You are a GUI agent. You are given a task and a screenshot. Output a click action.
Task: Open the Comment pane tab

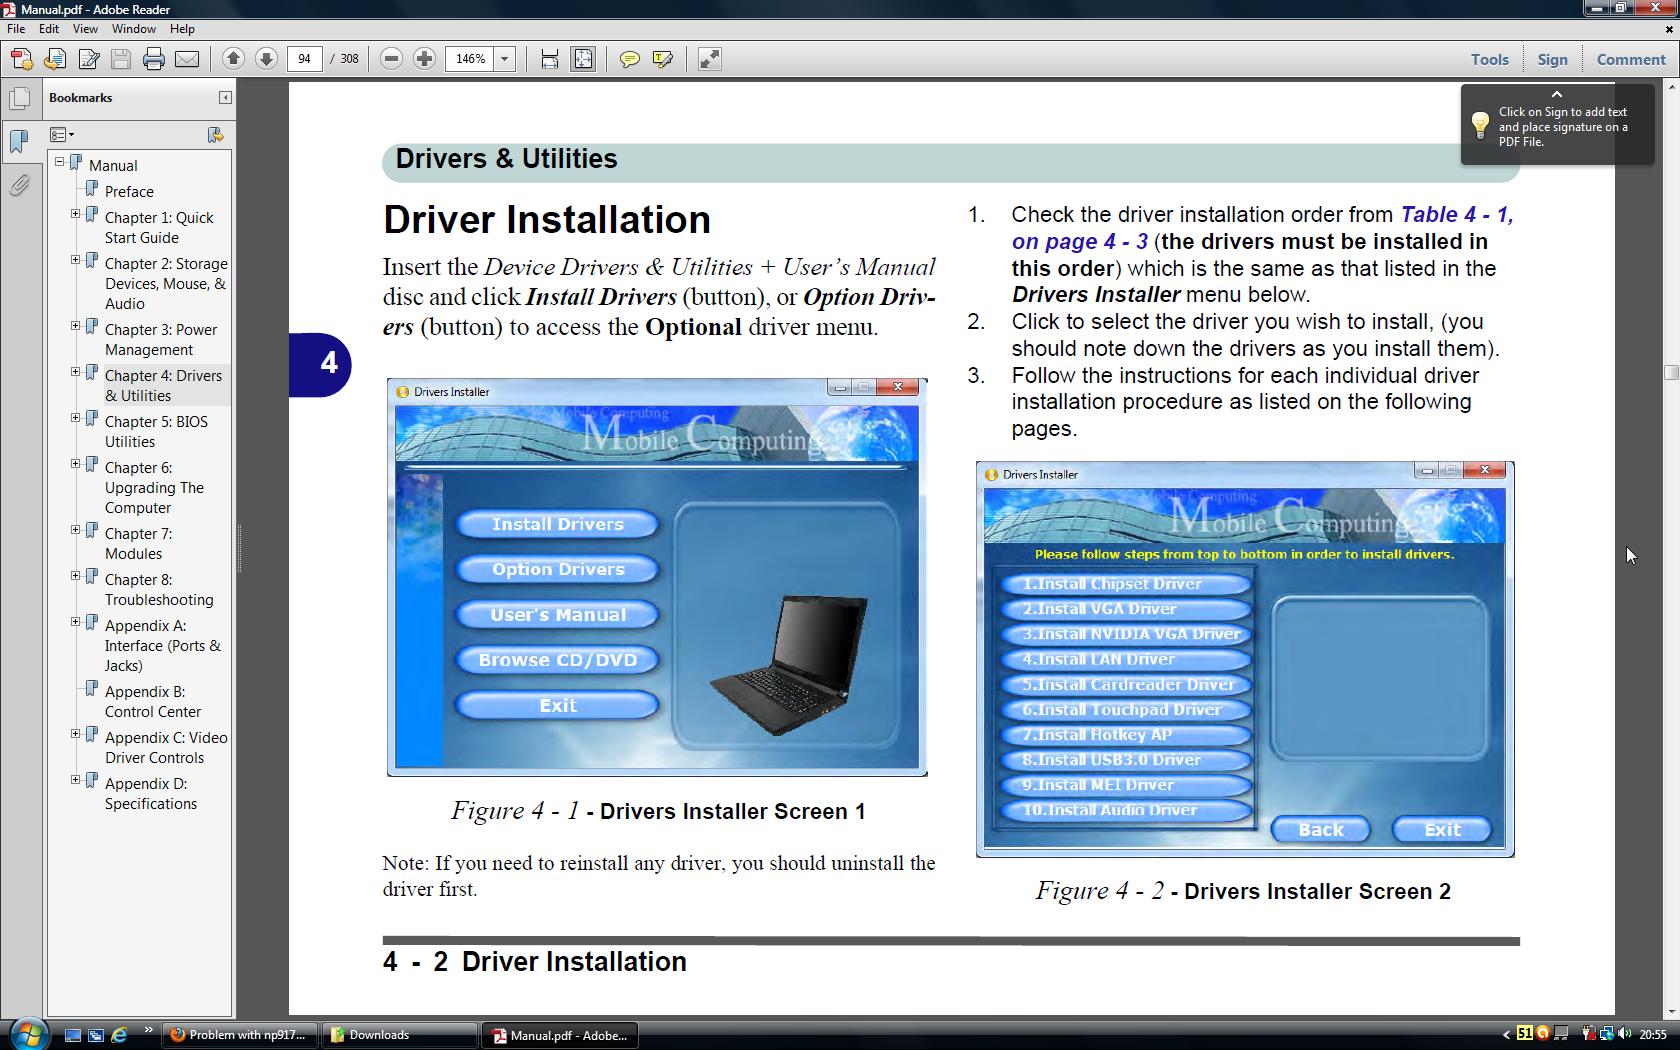(1630, 59)
